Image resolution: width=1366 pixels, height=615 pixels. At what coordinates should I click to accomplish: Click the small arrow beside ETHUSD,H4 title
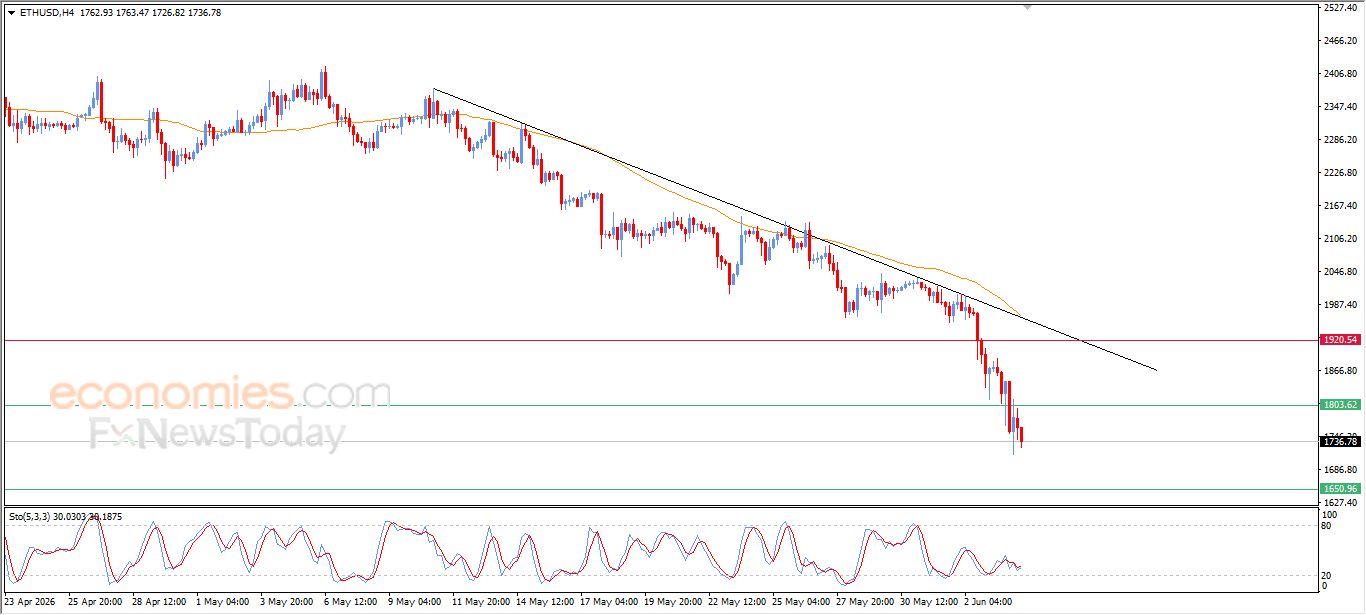[11, 13]
